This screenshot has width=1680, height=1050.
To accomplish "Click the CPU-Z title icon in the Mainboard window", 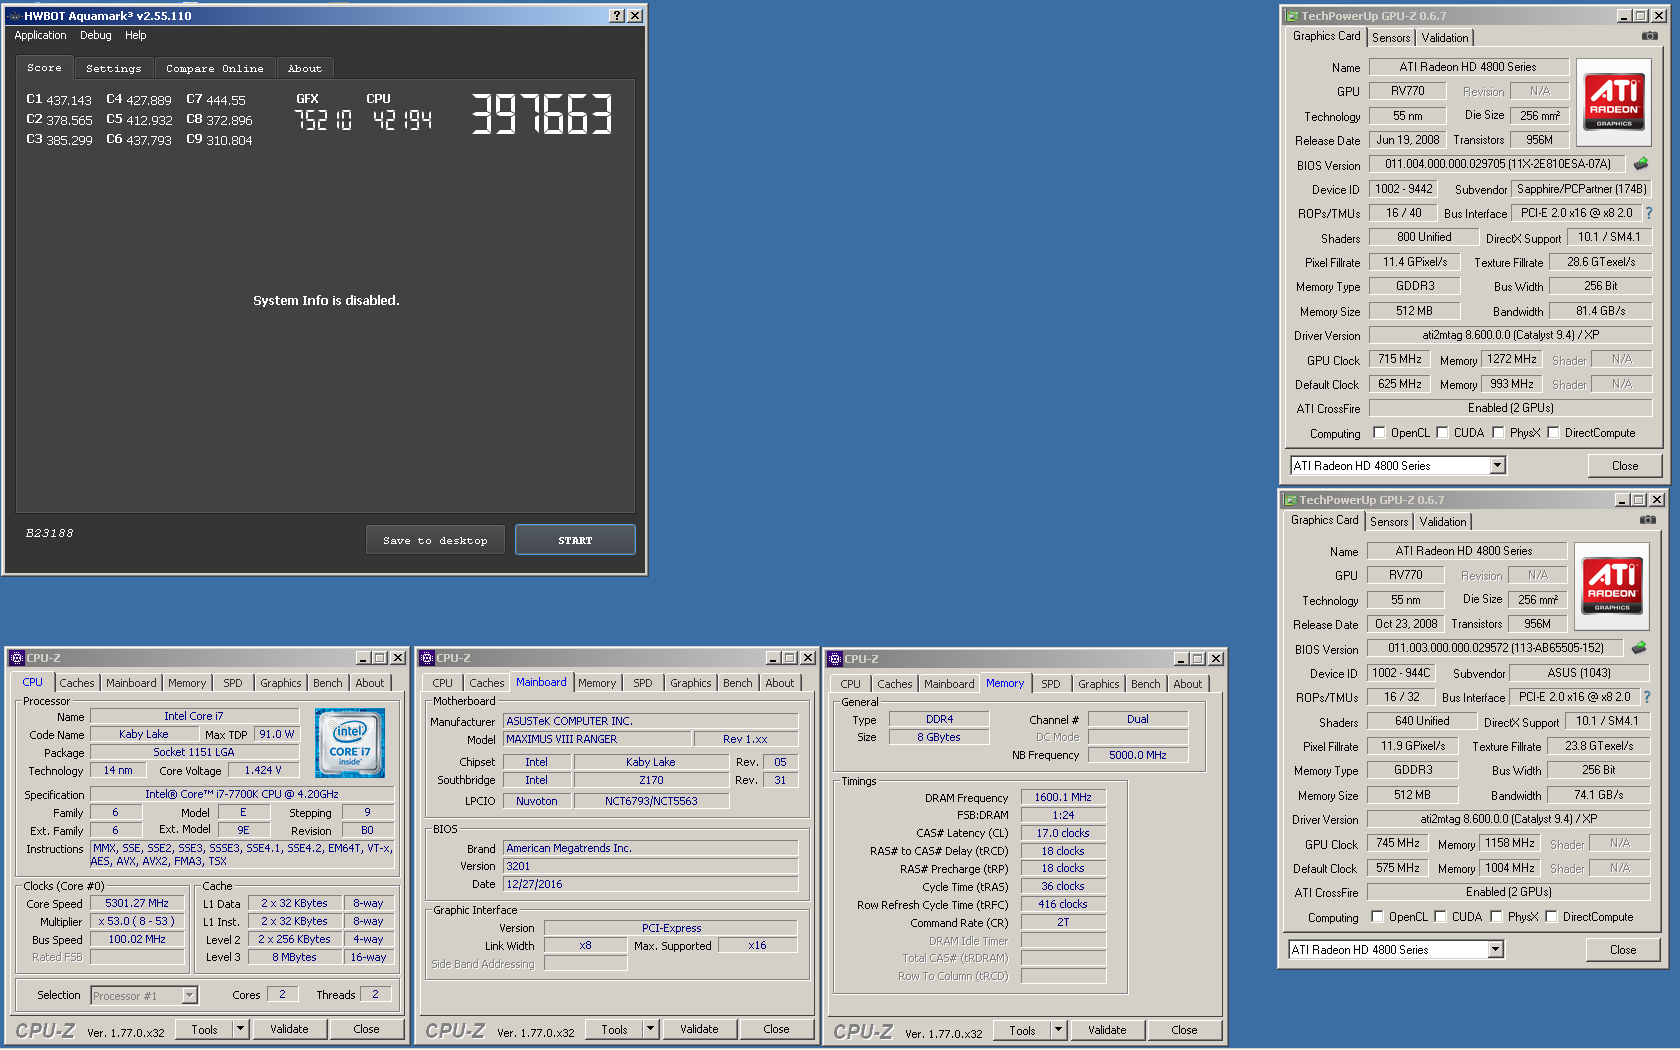I will [427, 658].
